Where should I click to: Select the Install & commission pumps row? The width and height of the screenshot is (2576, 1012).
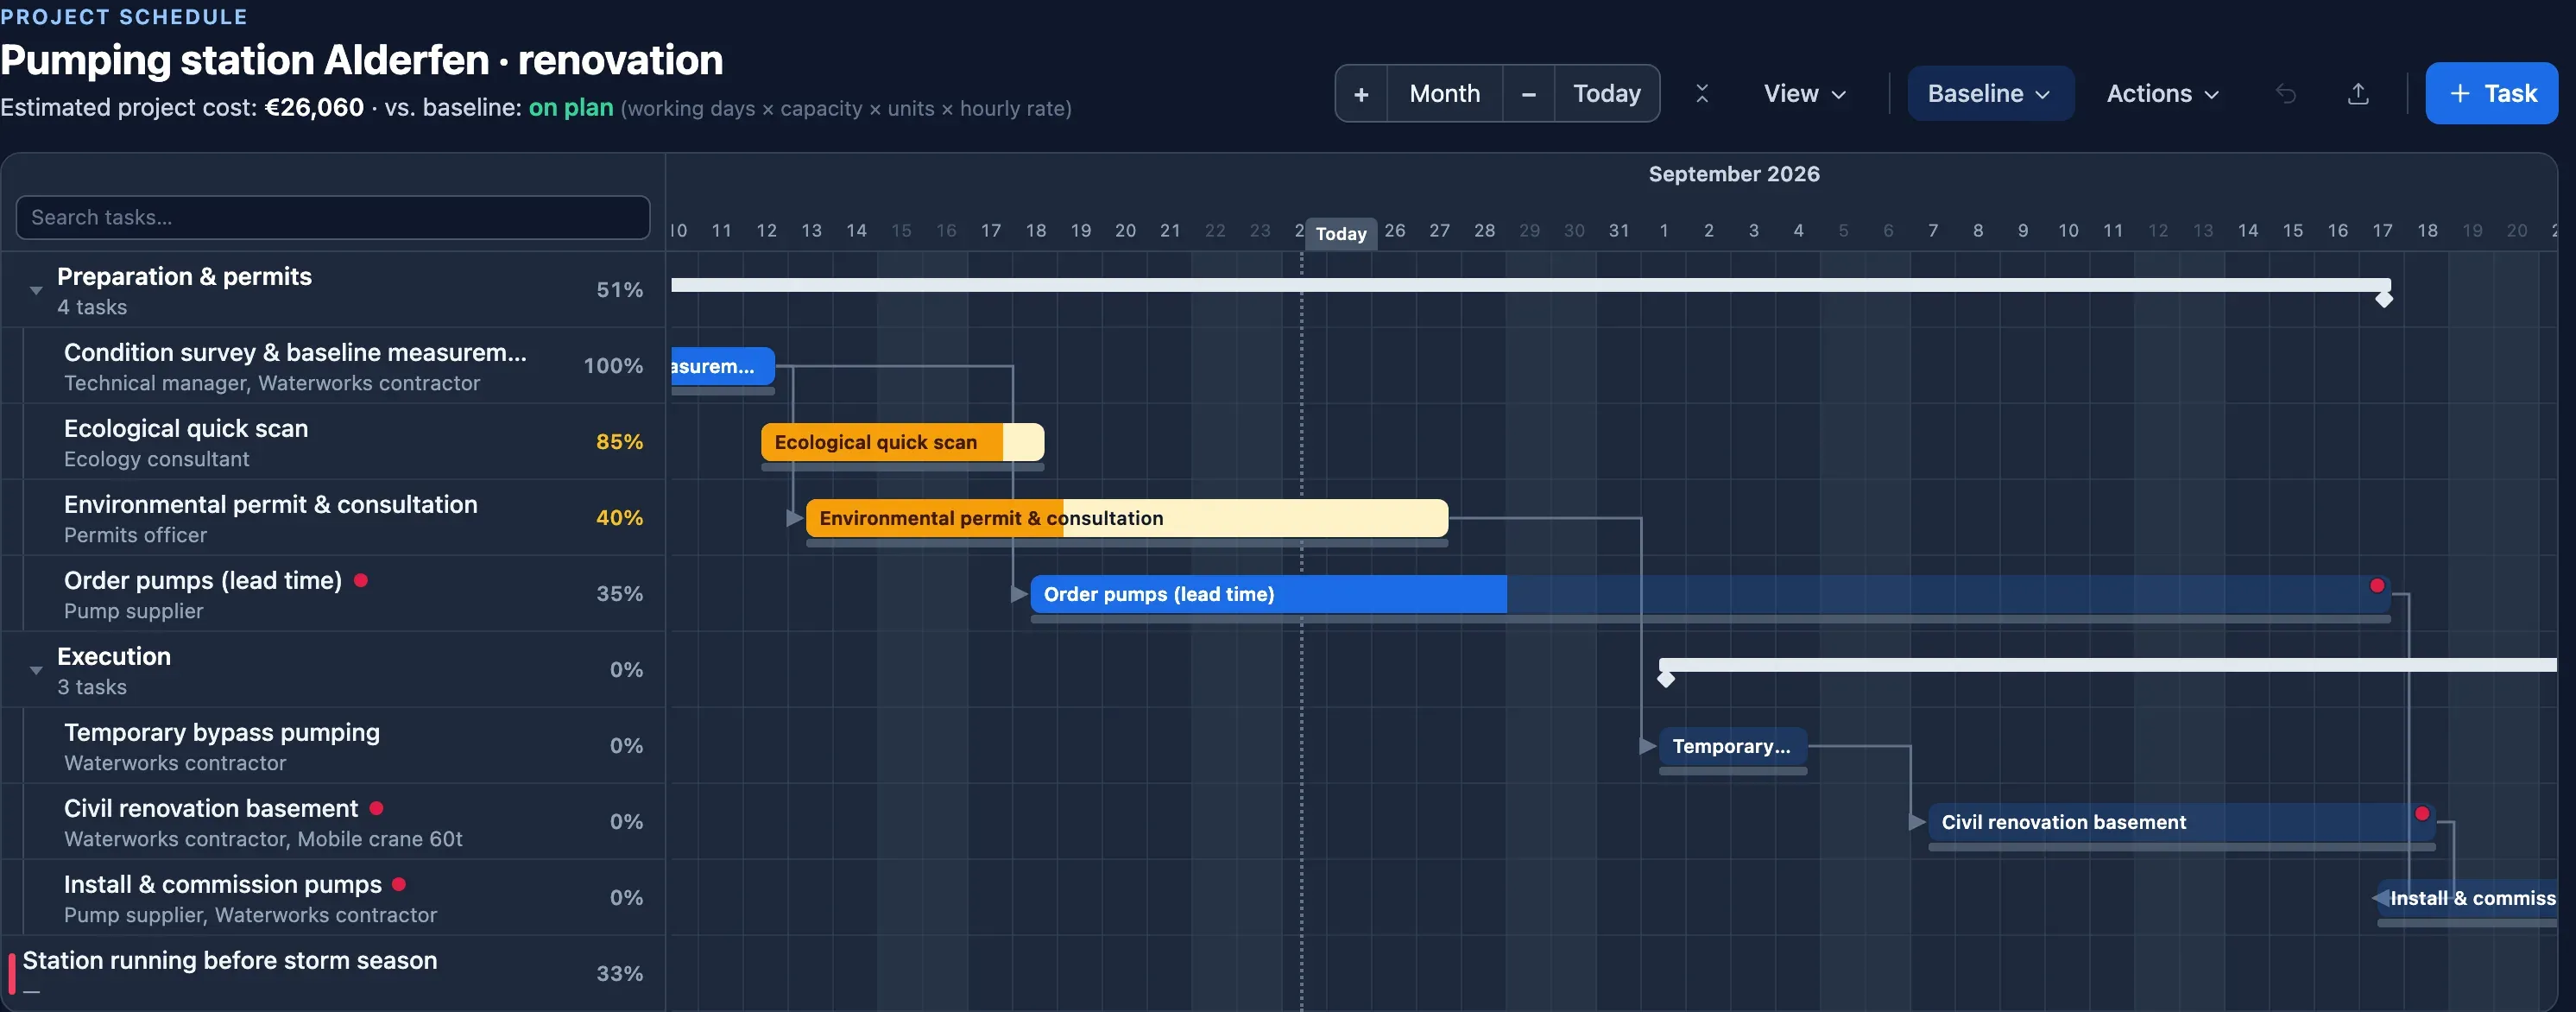pyautogui.click(x=333, y=898)
